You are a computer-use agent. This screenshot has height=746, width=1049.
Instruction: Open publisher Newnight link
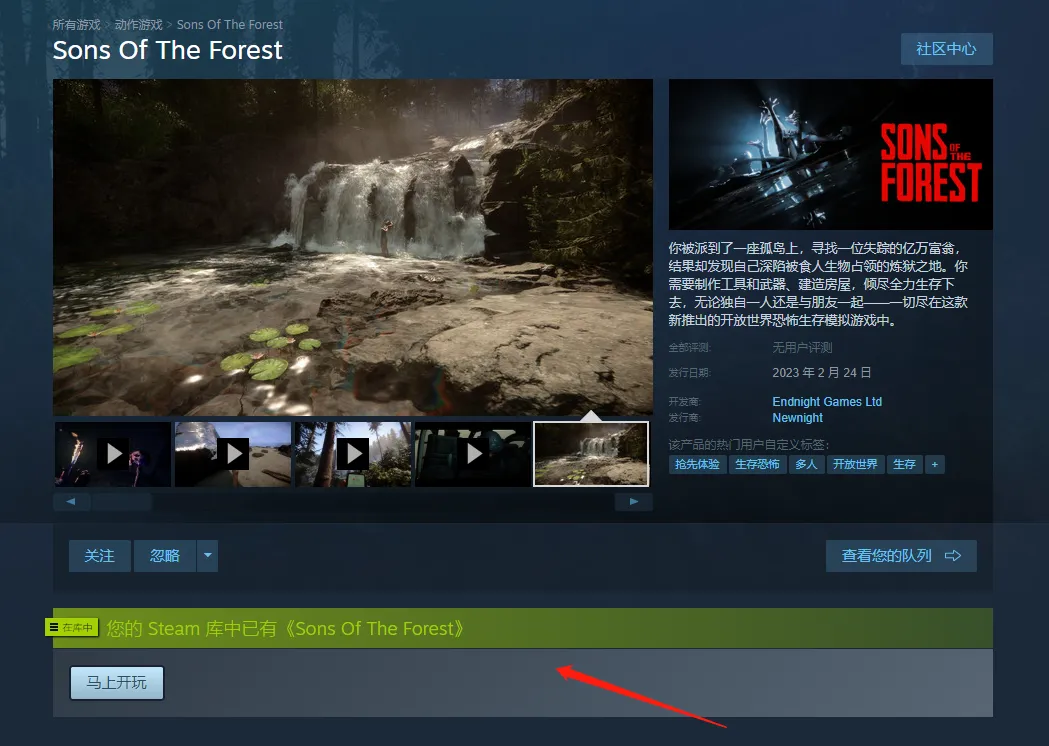797,417
